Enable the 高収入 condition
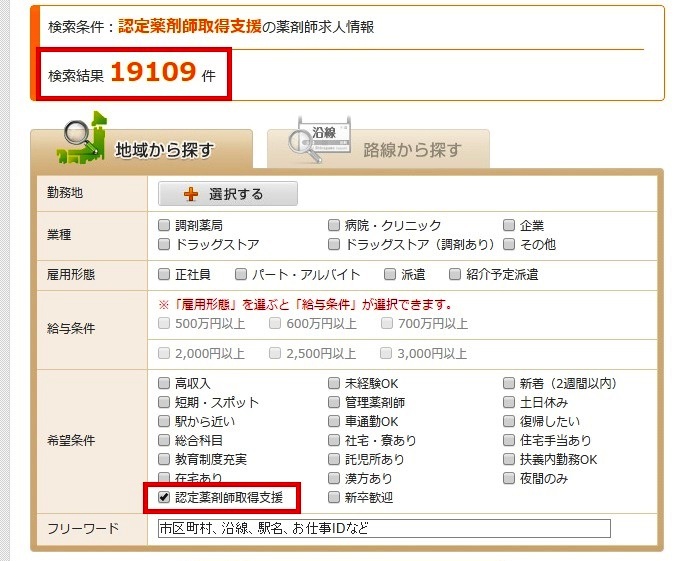The image size is (689, 561). coord(165,383)
